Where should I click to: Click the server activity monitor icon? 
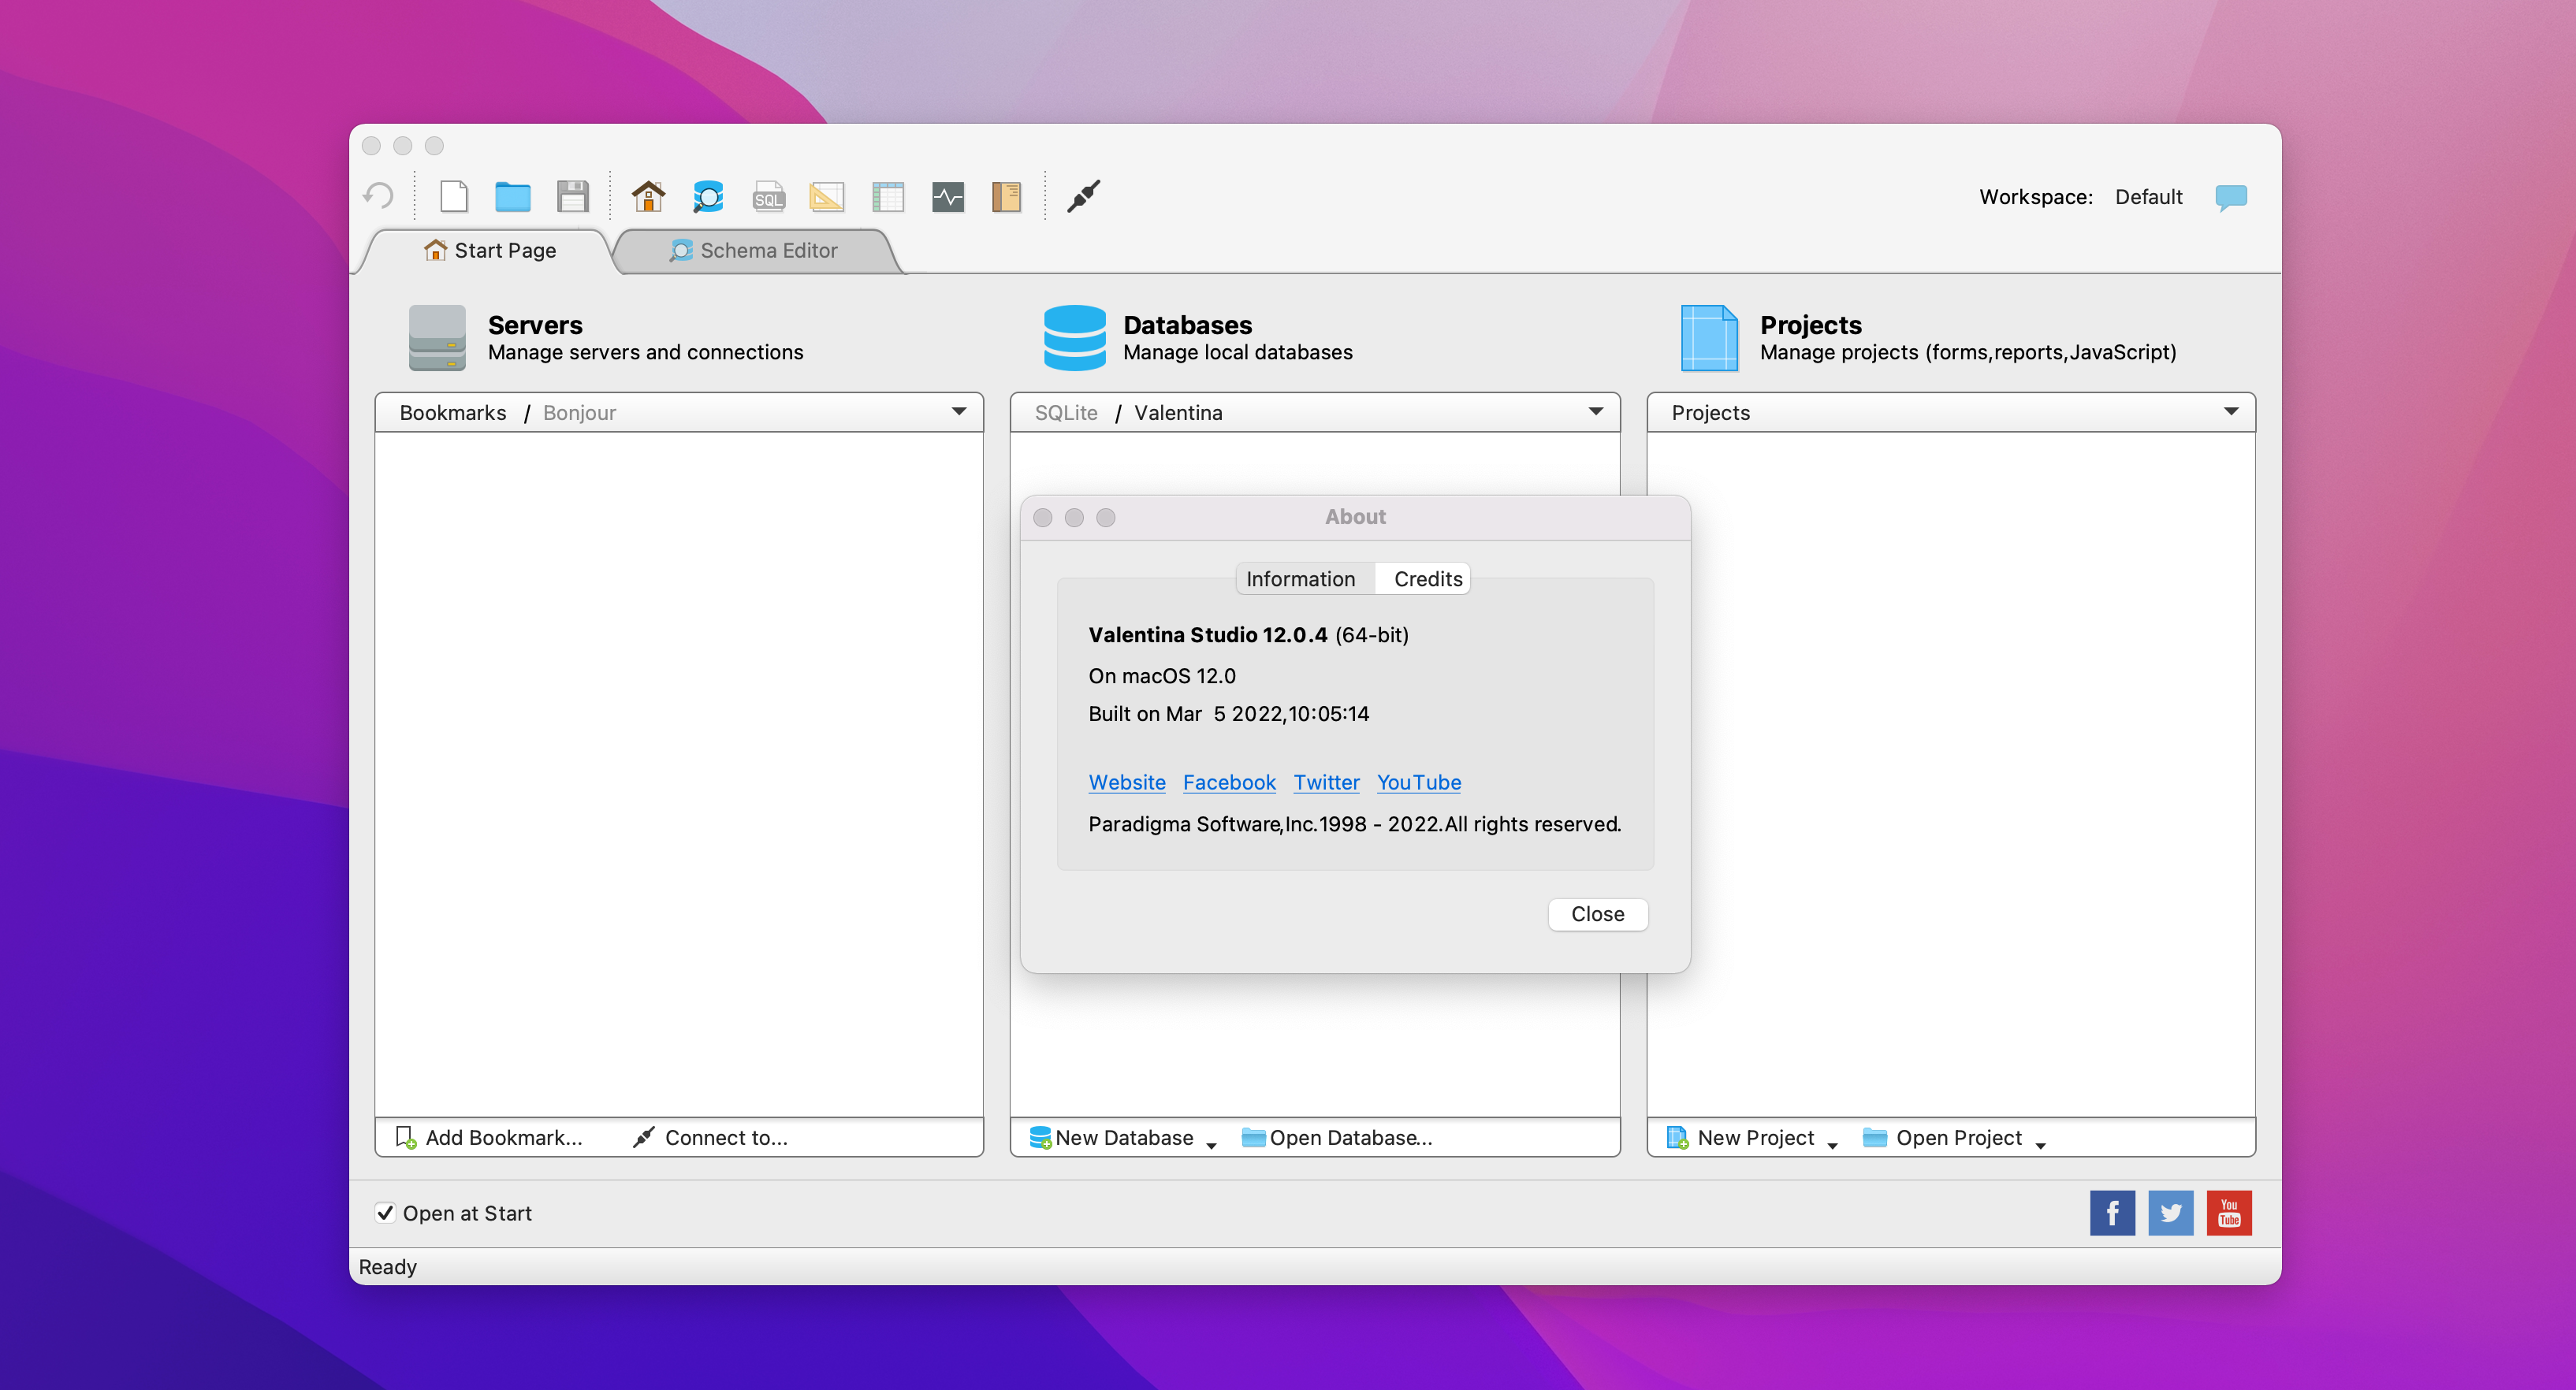[x=947, y=196]
